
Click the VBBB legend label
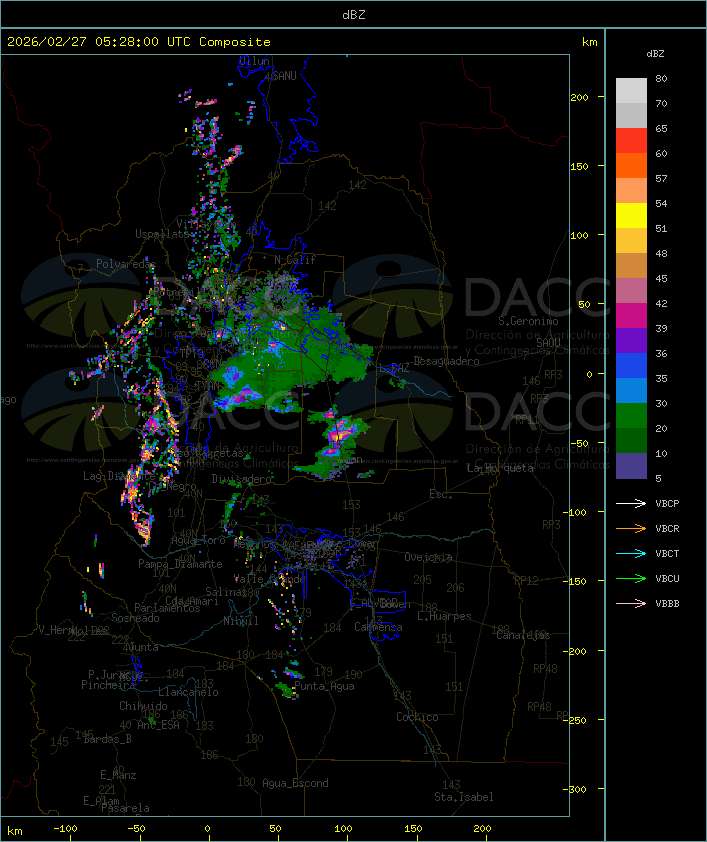point(667,604)
